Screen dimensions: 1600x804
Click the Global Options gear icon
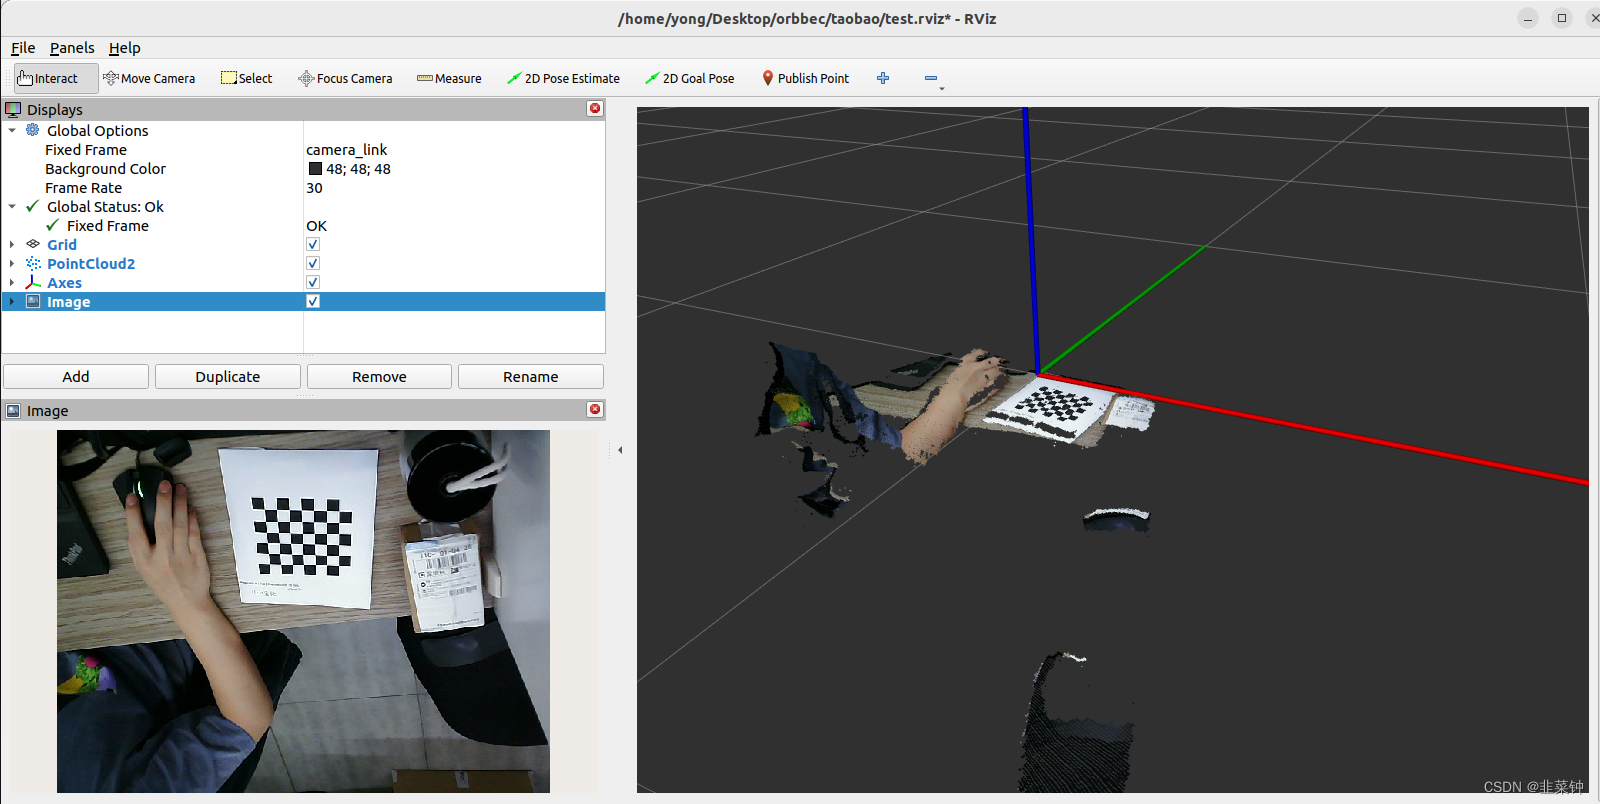click(x=33, y=130)
